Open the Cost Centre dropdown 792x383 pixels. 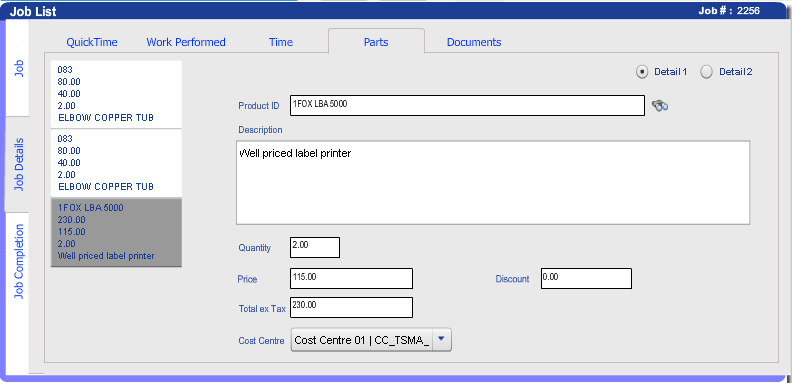[371, 340]
